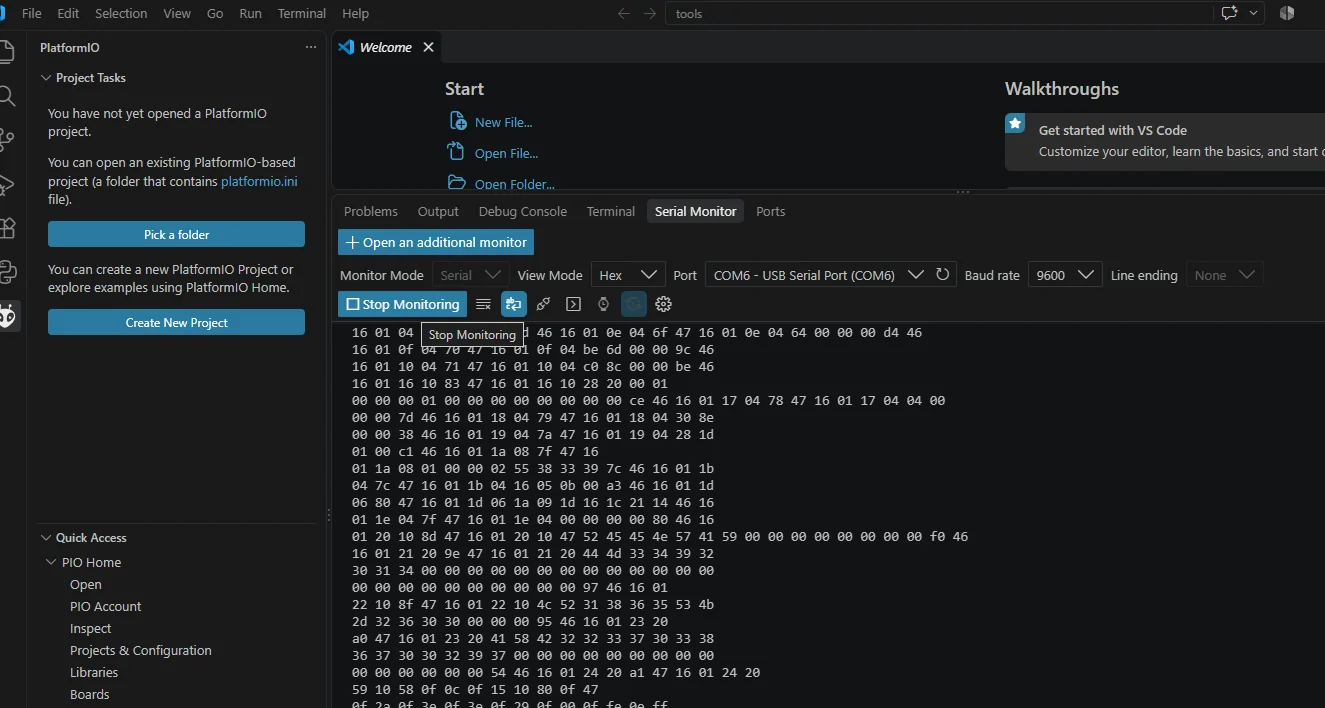Select Libraries under PIO Home

click(x=94, y=672)
